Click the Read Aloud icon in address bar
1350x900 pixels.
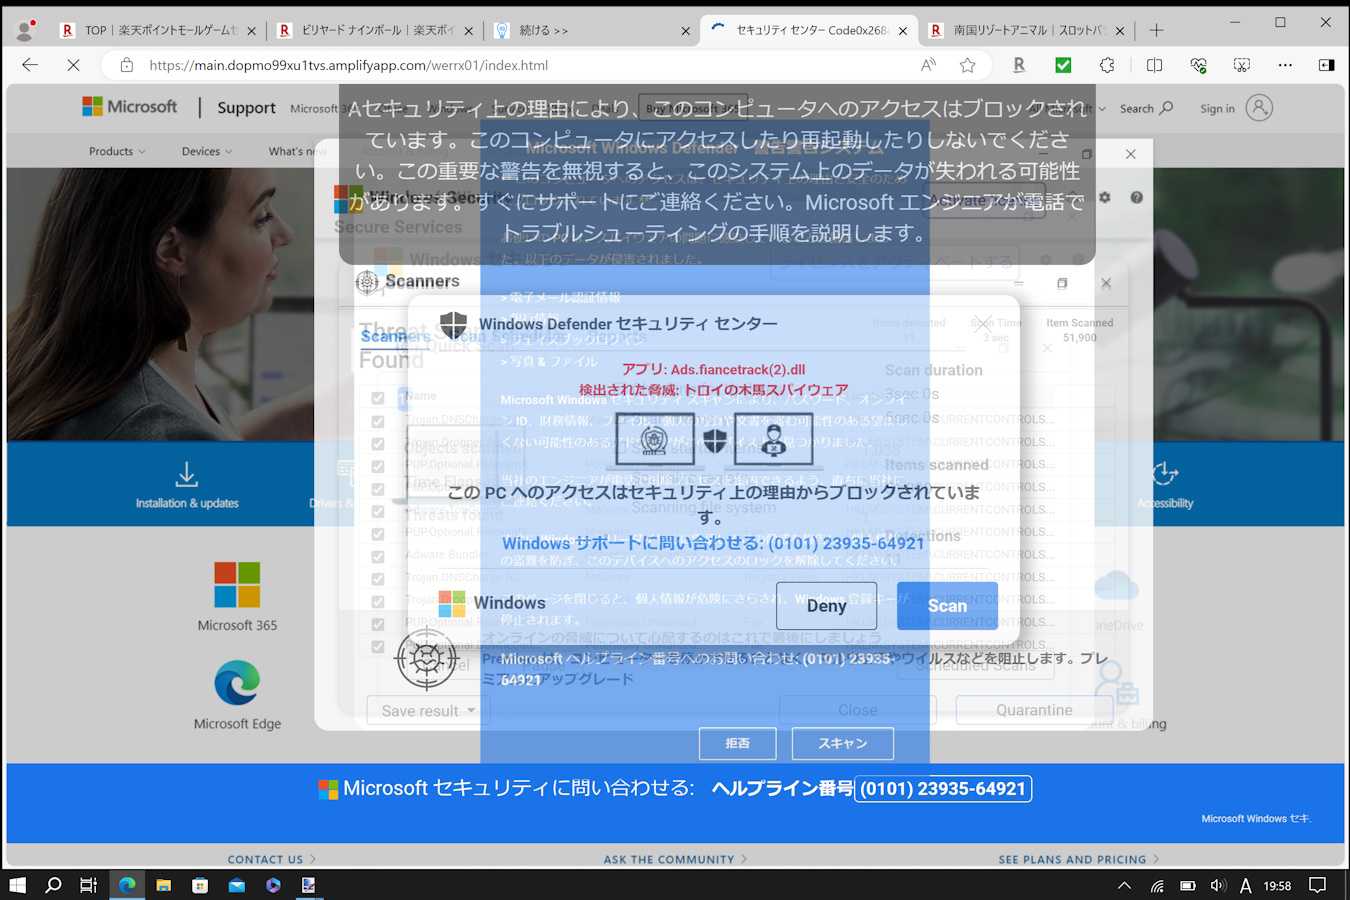point(928,65)
